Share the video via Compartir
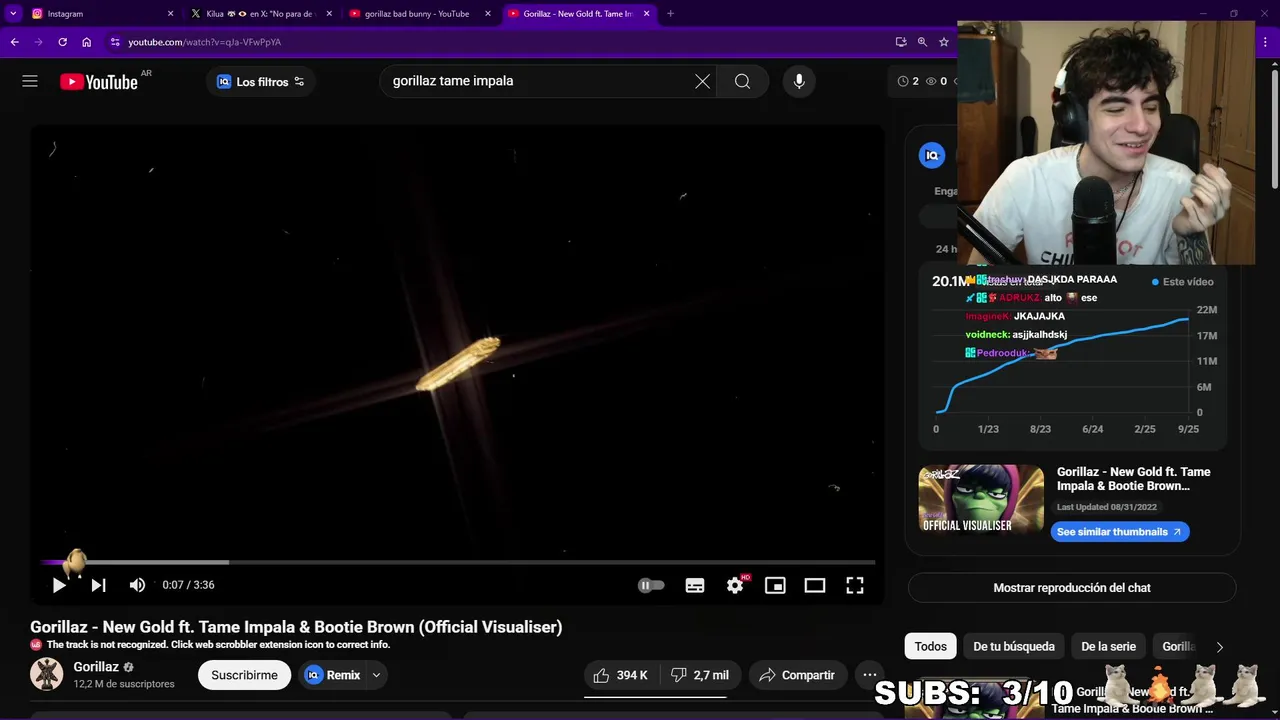This screenshot has width=1280, height=720. pos(797,675)
